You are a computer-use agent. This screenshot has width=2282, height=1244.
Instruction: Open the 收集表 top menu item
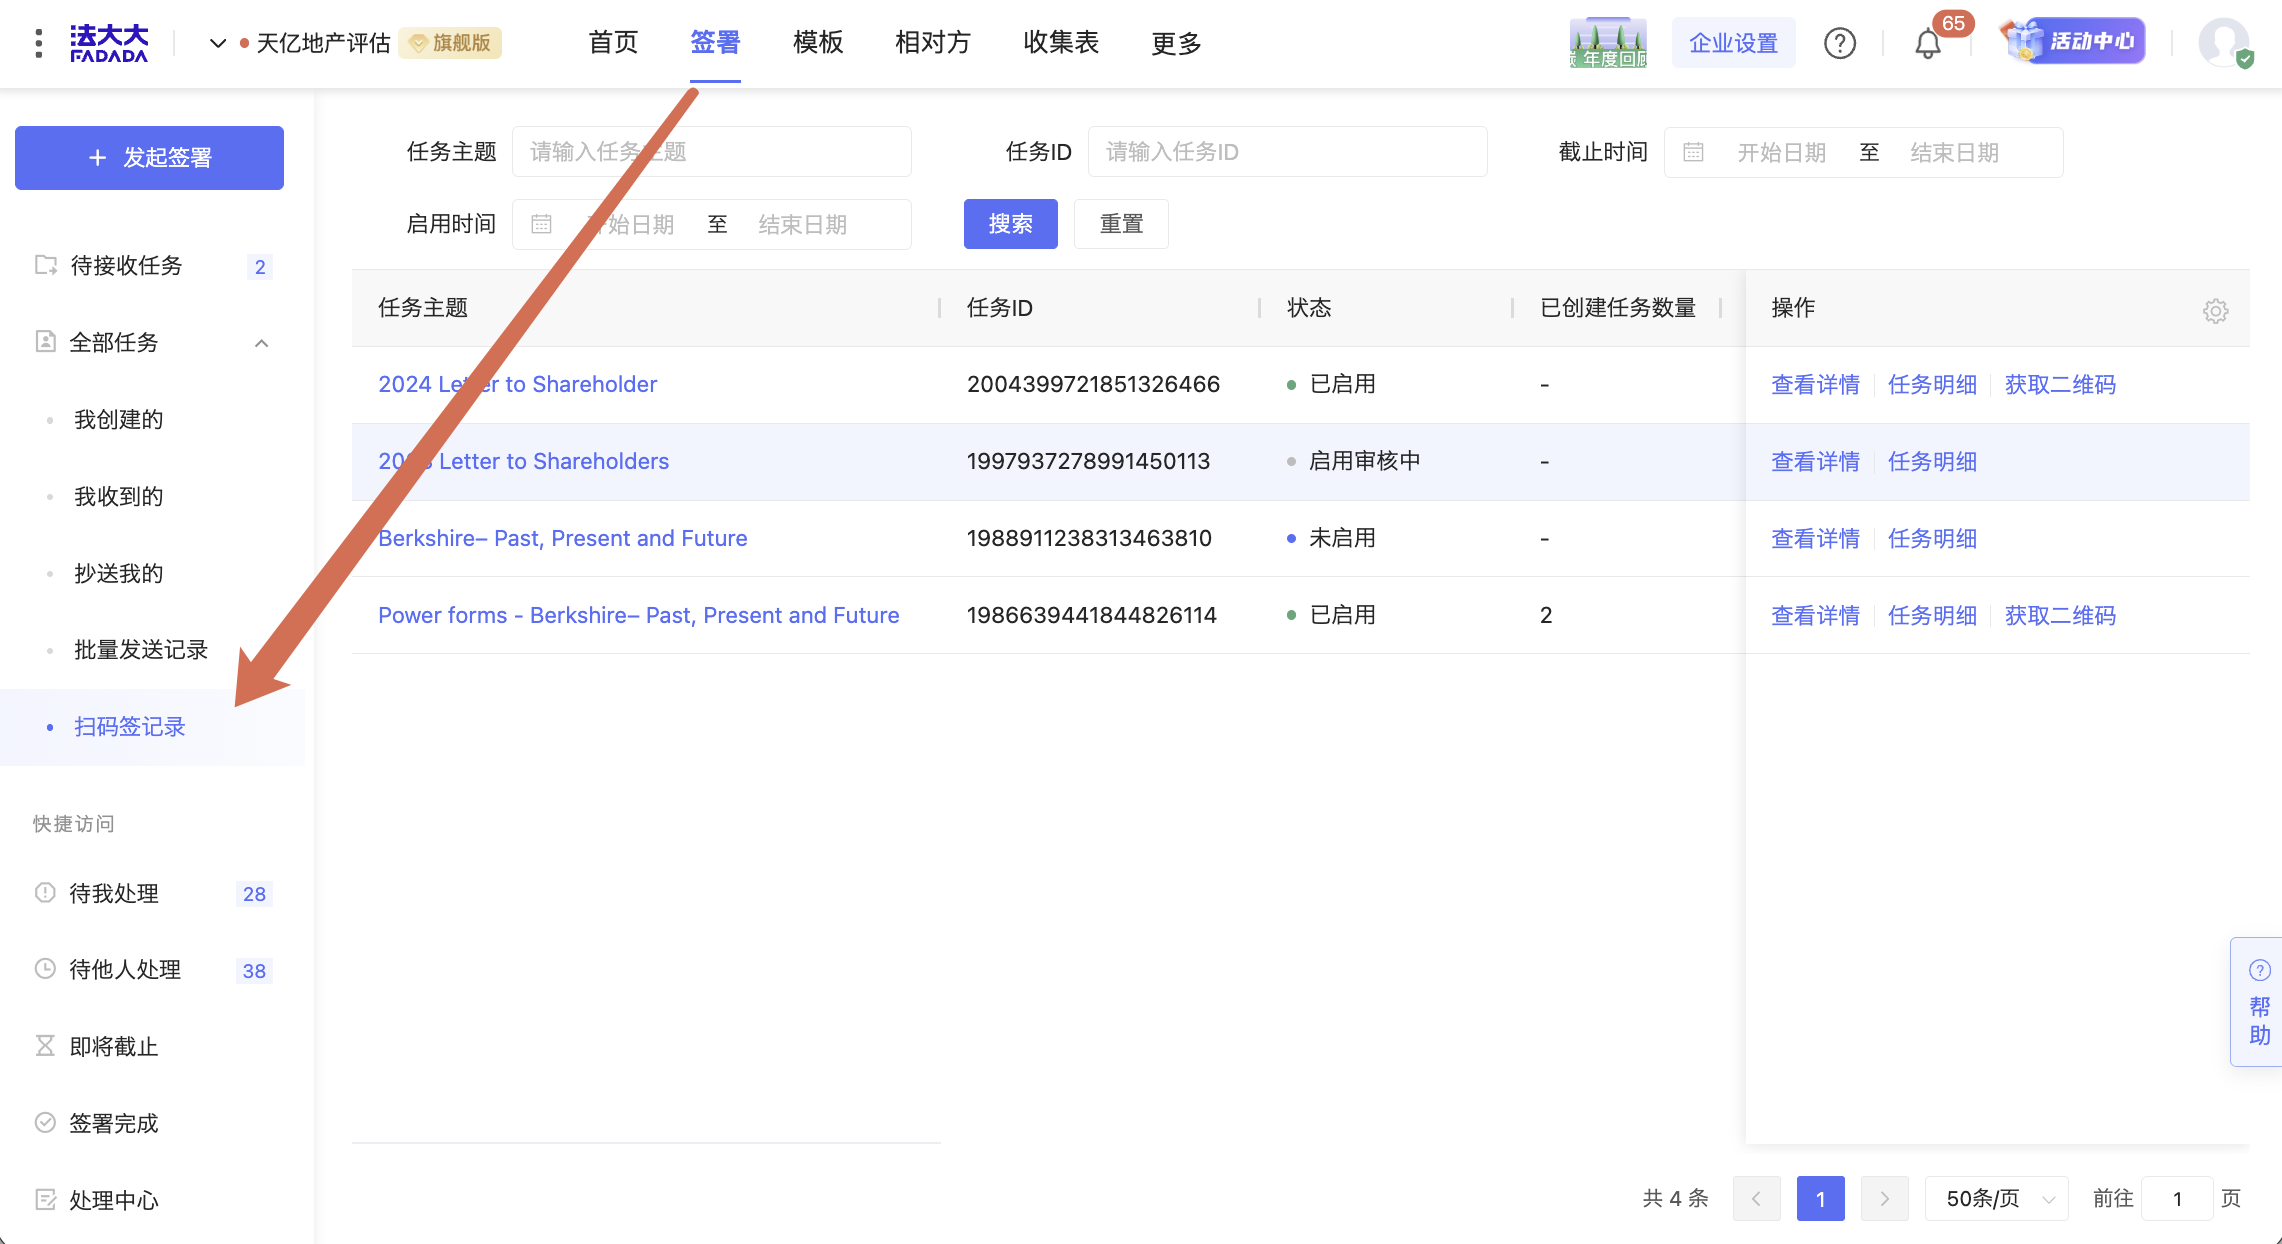1060,42
